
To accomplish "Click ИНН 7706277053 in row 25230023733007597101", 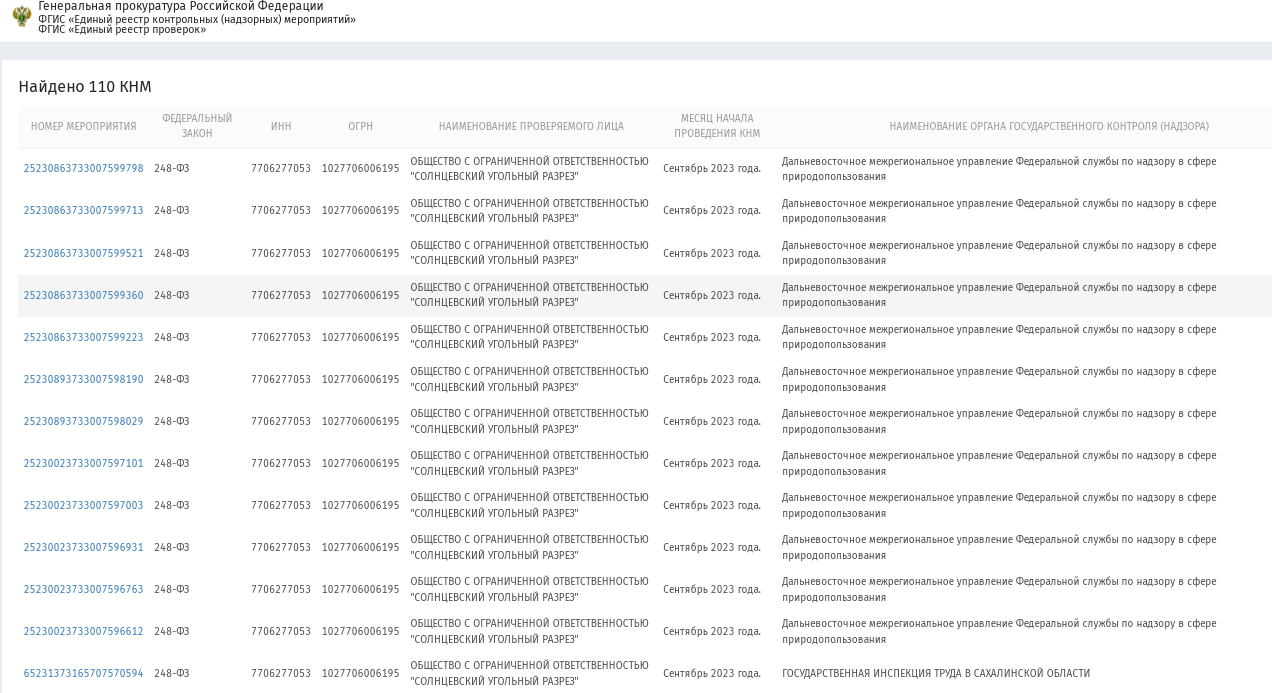I will point(281,463).
